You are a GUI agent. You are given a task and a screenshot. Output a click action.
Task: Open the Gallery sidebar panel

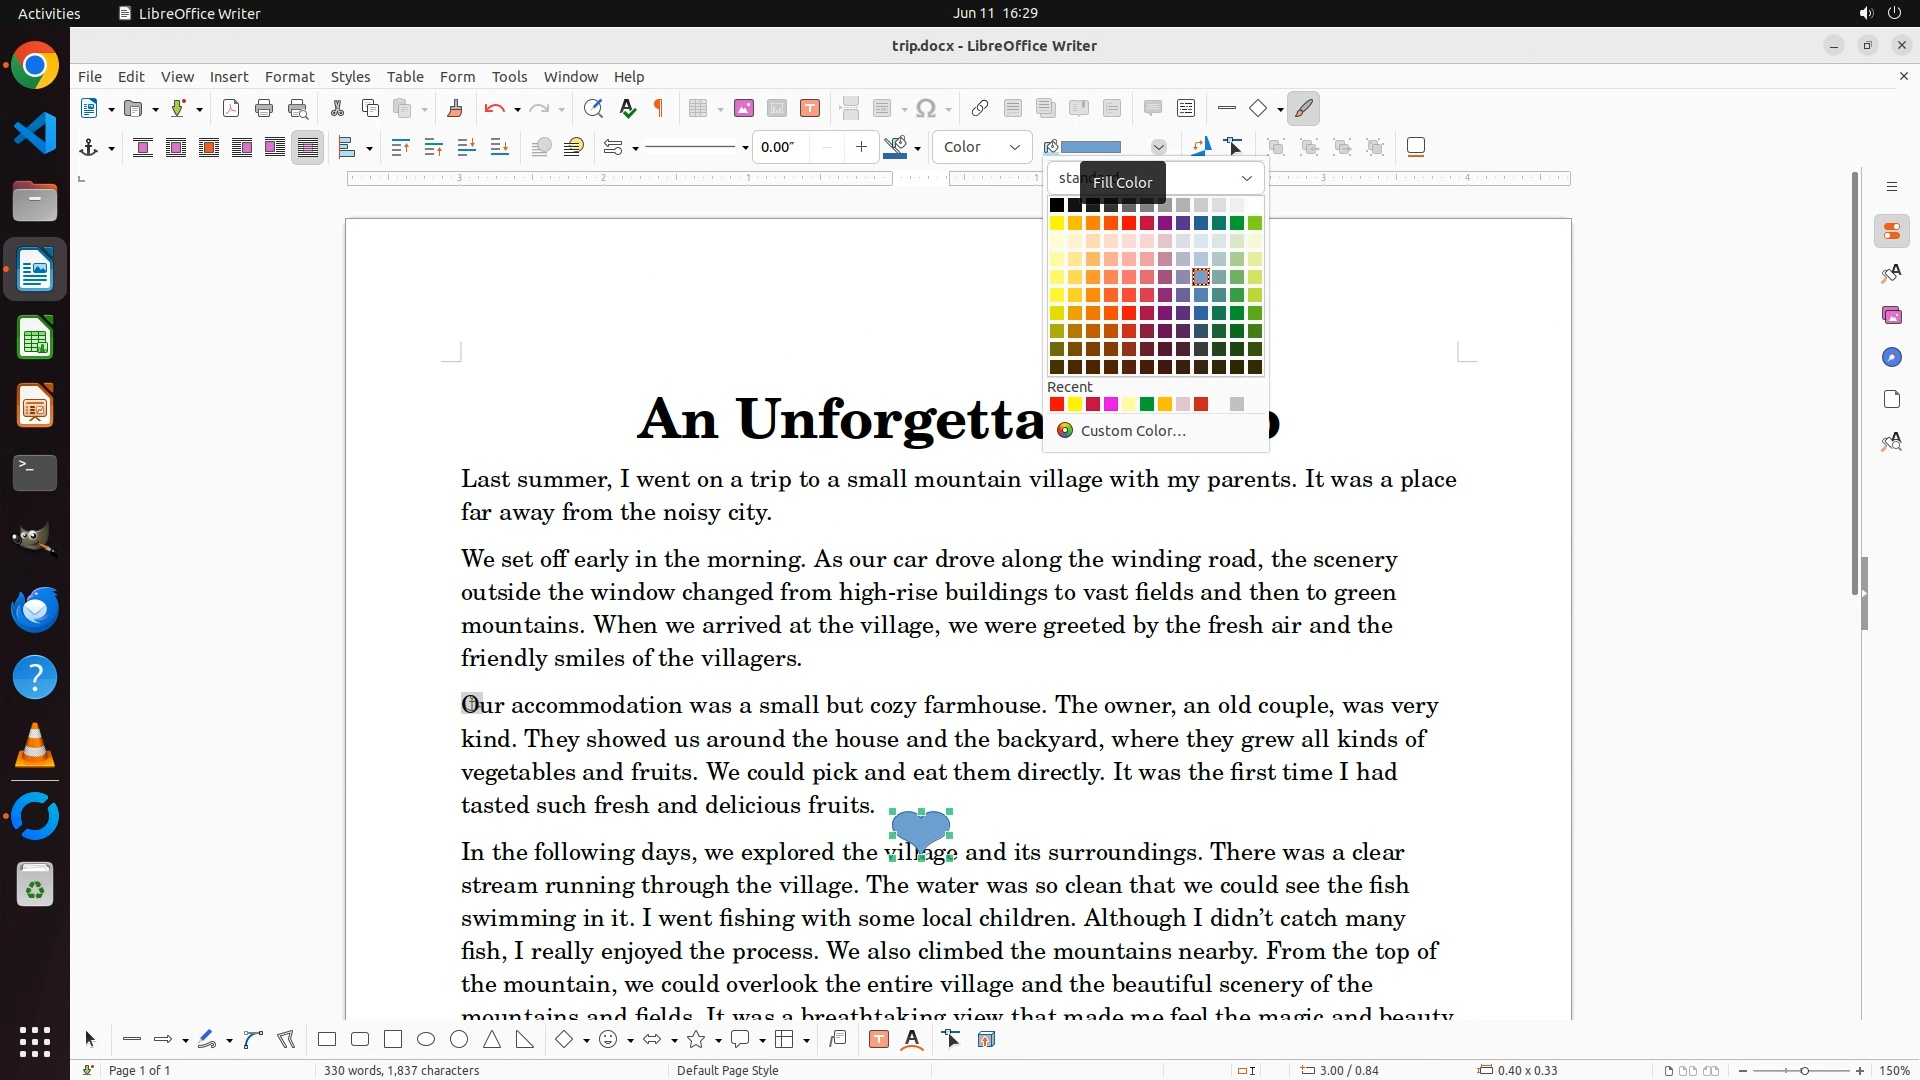pyautogui.click(x=1891, y=315)
